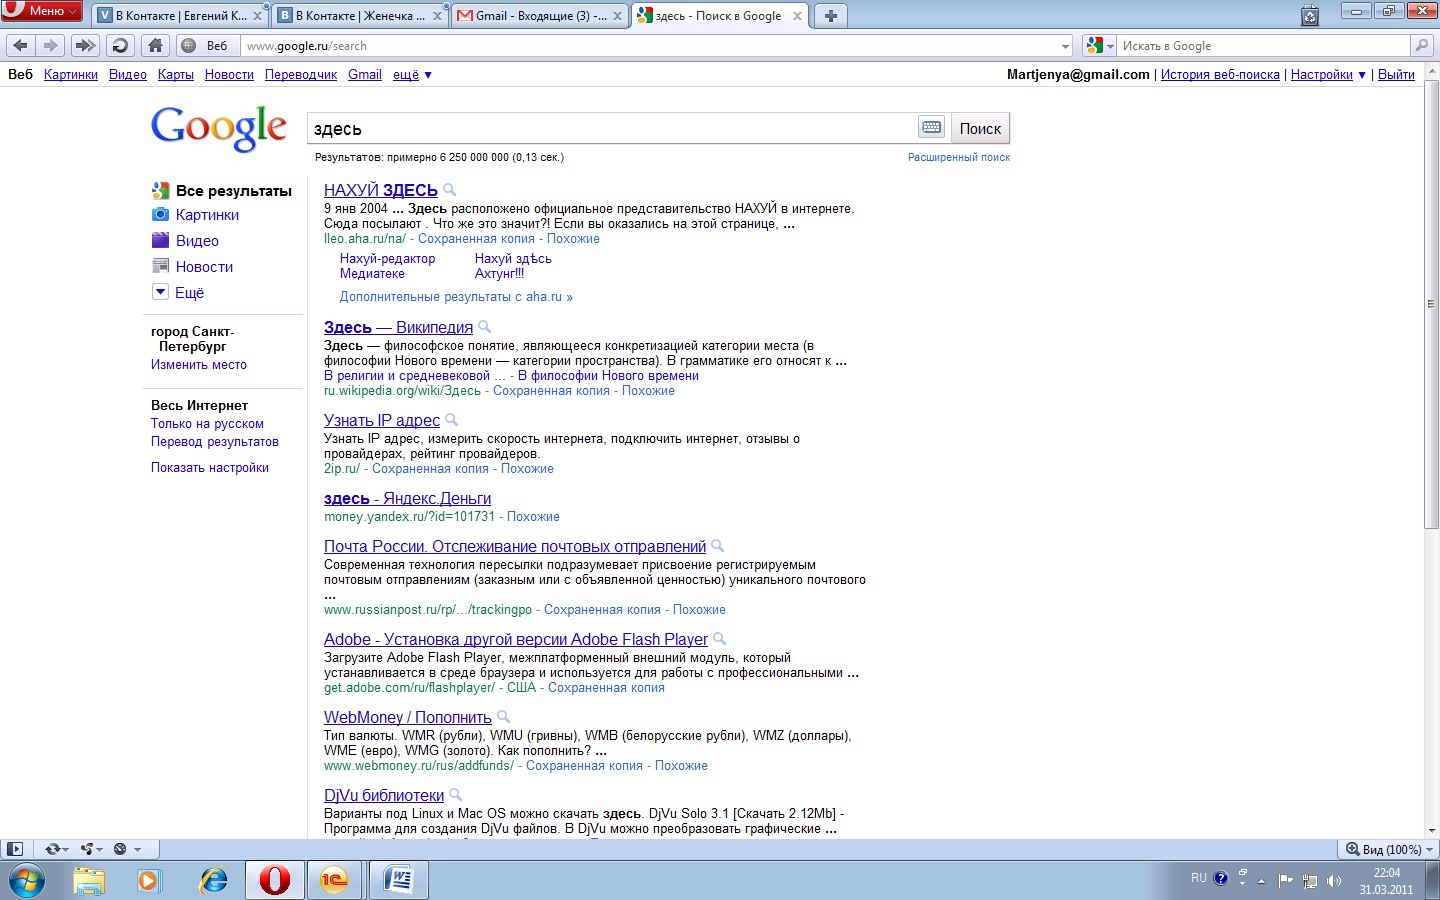
Task: Launch 1C from the Windows taskbar
Action: [334, 880]
